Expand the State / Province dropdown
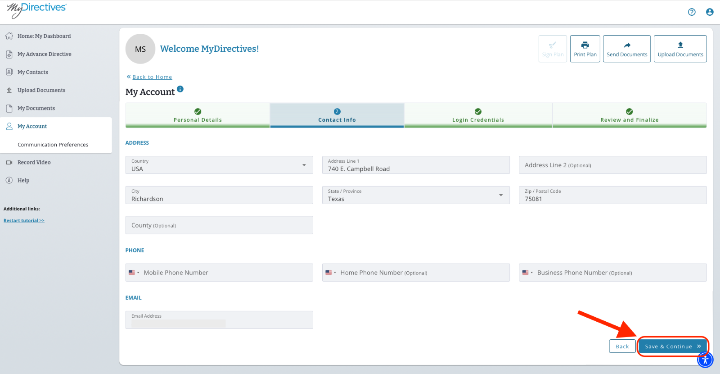 pos(416,195)
